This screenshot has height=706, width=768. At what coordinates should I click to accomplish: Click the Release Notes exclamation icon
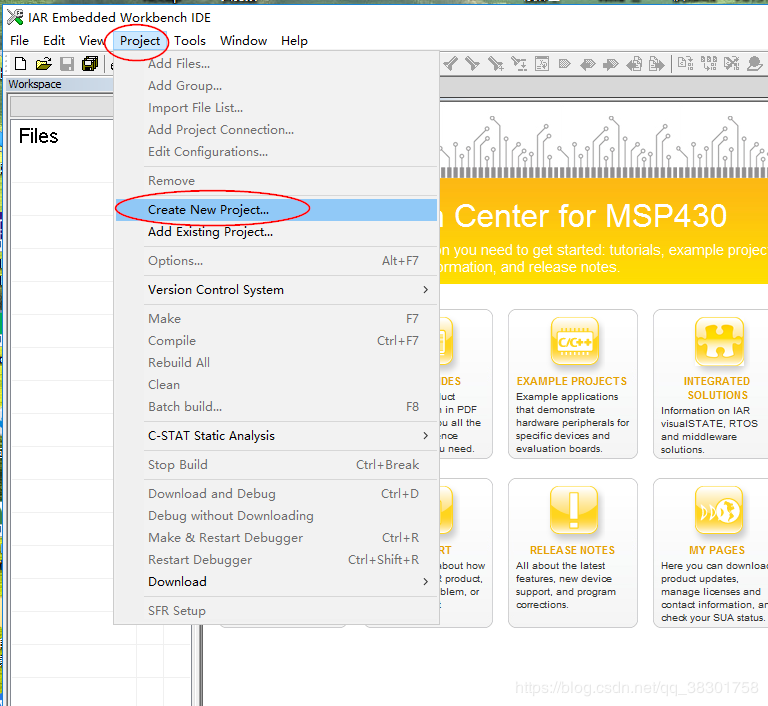point(573,512)
